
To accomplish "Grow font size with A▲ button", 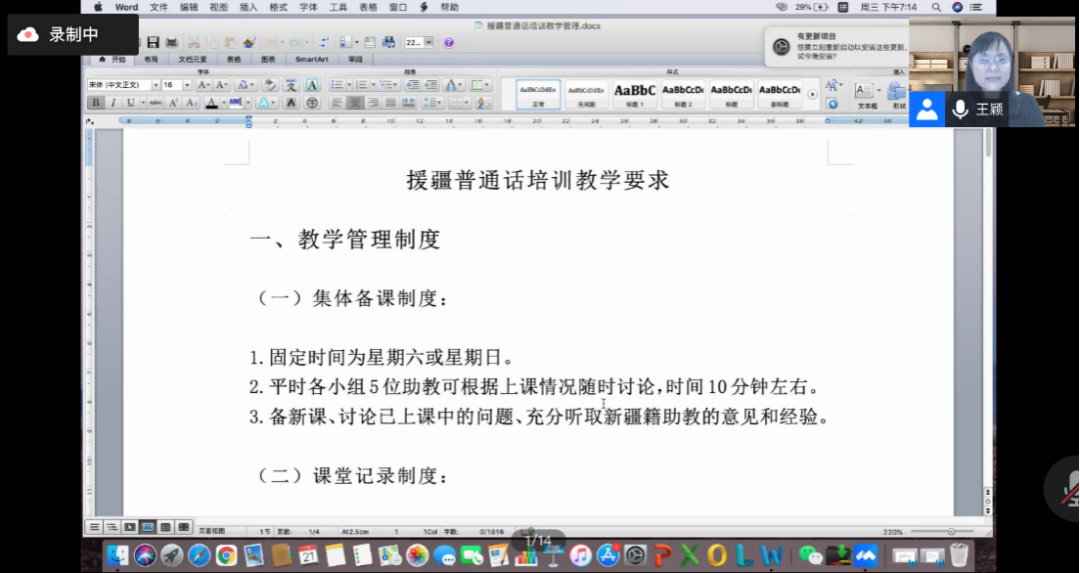I will tap(204, 85).
